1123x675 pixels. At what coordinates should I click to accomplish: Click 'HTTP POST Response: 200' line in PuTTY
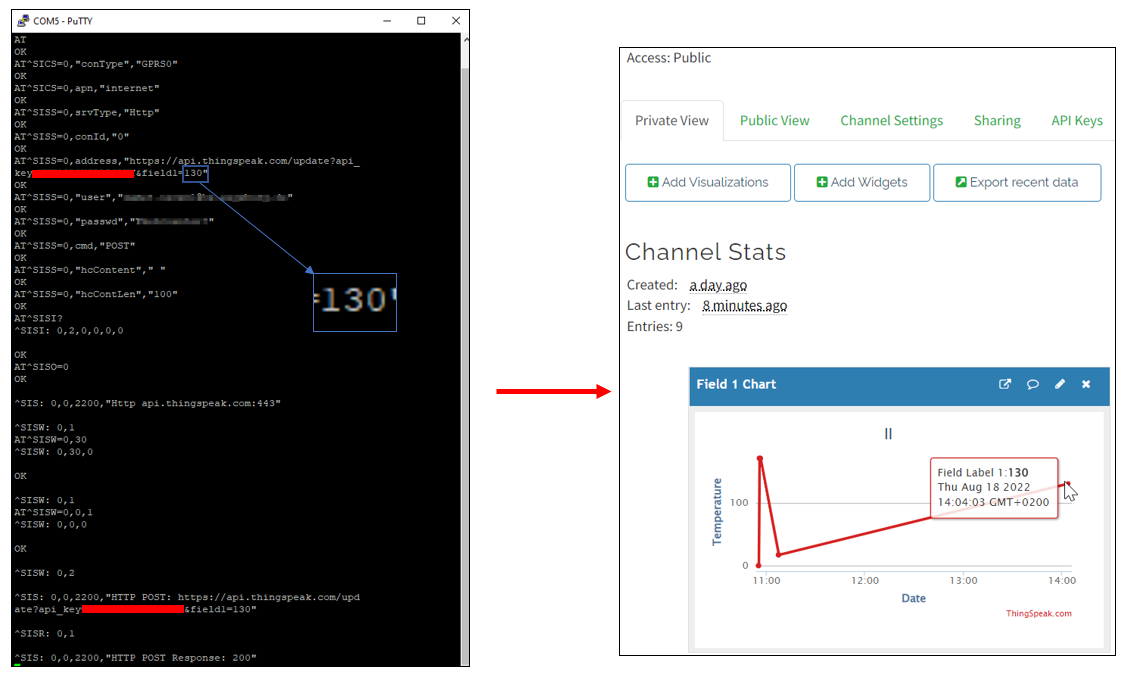(135, 658)
